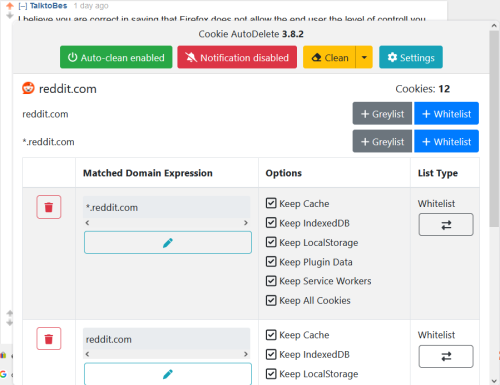Uncheck Keep Service Workers checkbox
The width and height of the screenshot is (500, 385).
point(271,281)
